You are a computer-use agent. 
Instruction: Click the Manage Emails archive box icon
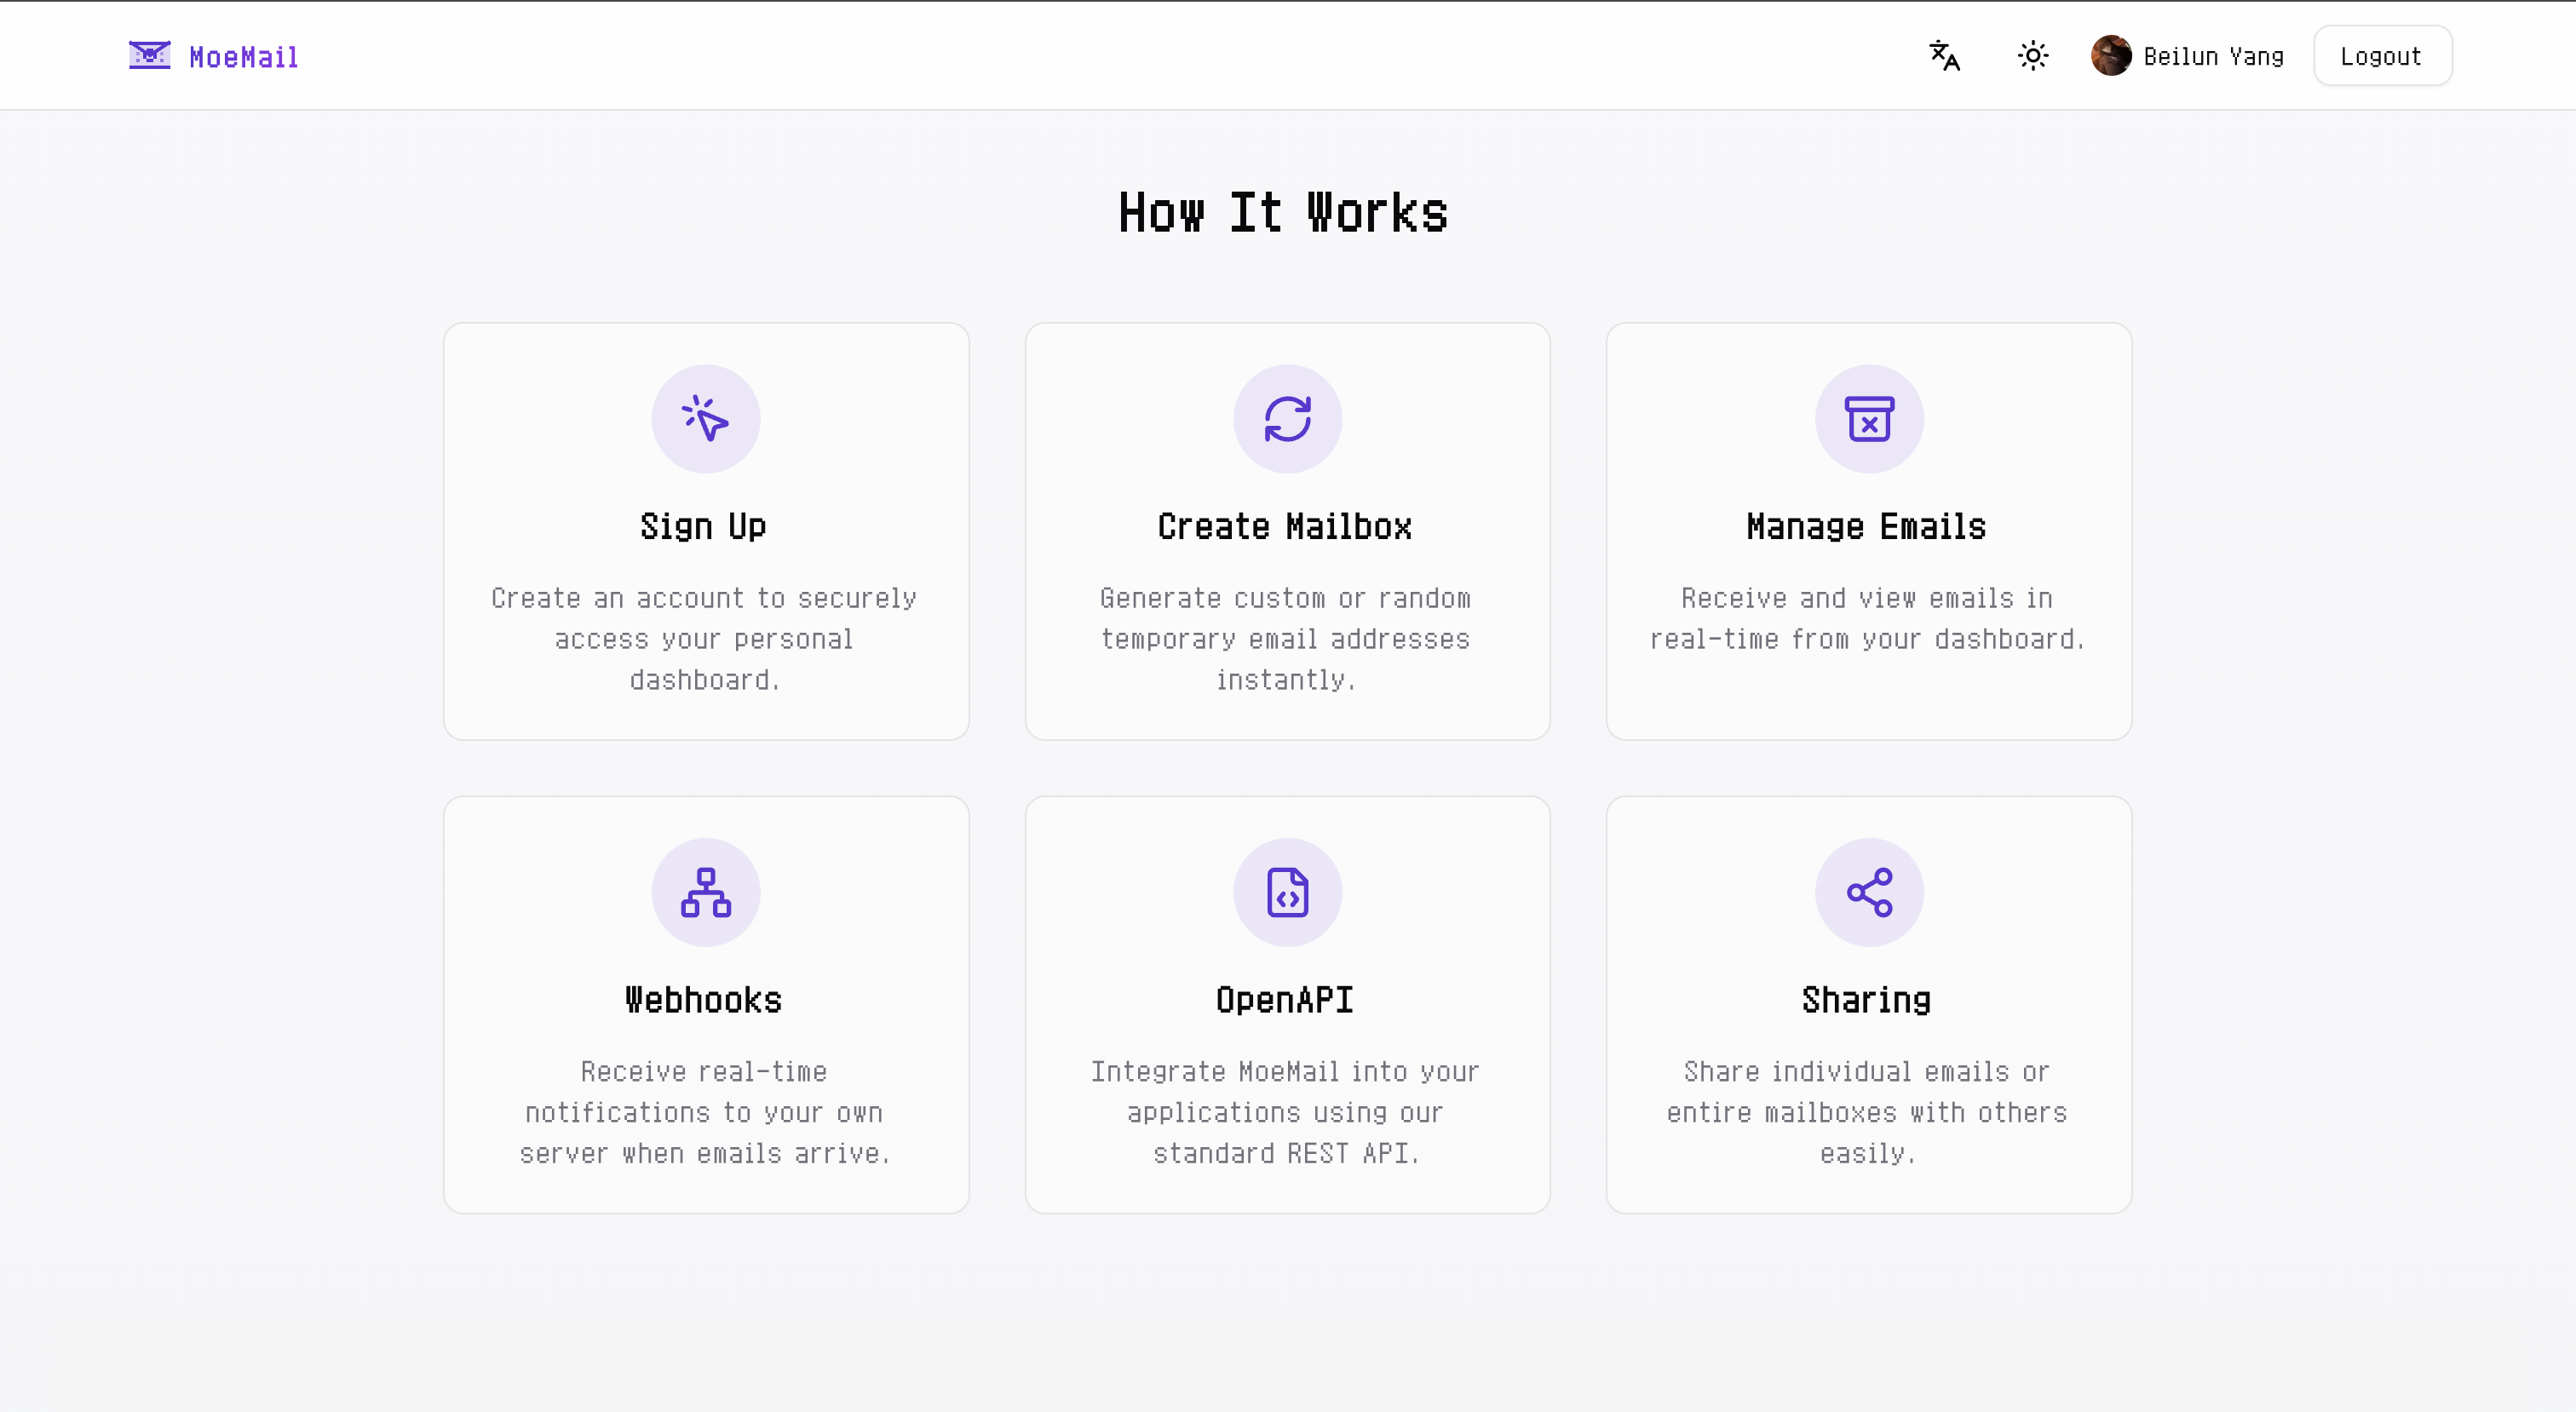[1868, 419]
